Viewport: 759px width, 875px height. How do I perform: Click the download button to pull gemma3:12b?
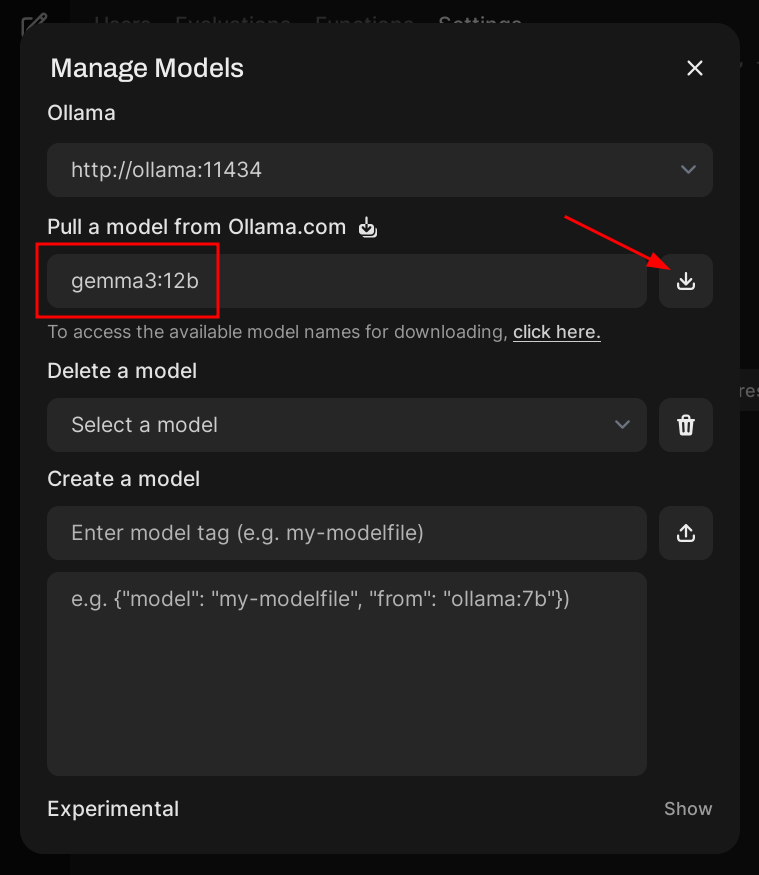685,281
